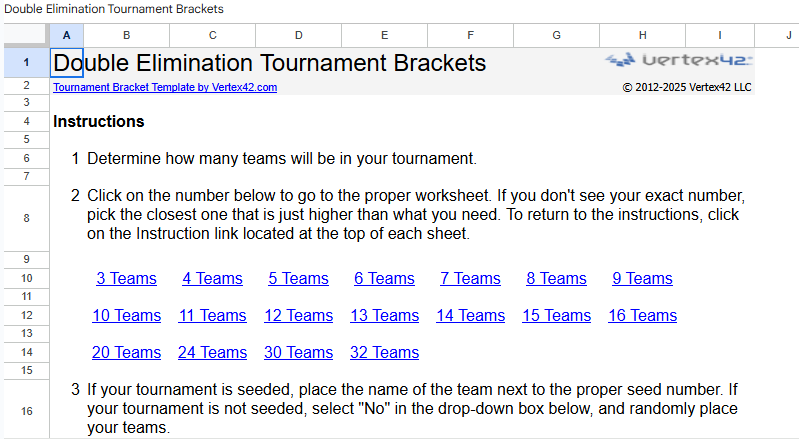Select row 8 header
Image resolution: width=799 pixels, height=439 pixels.
click(x=25, y=217)
